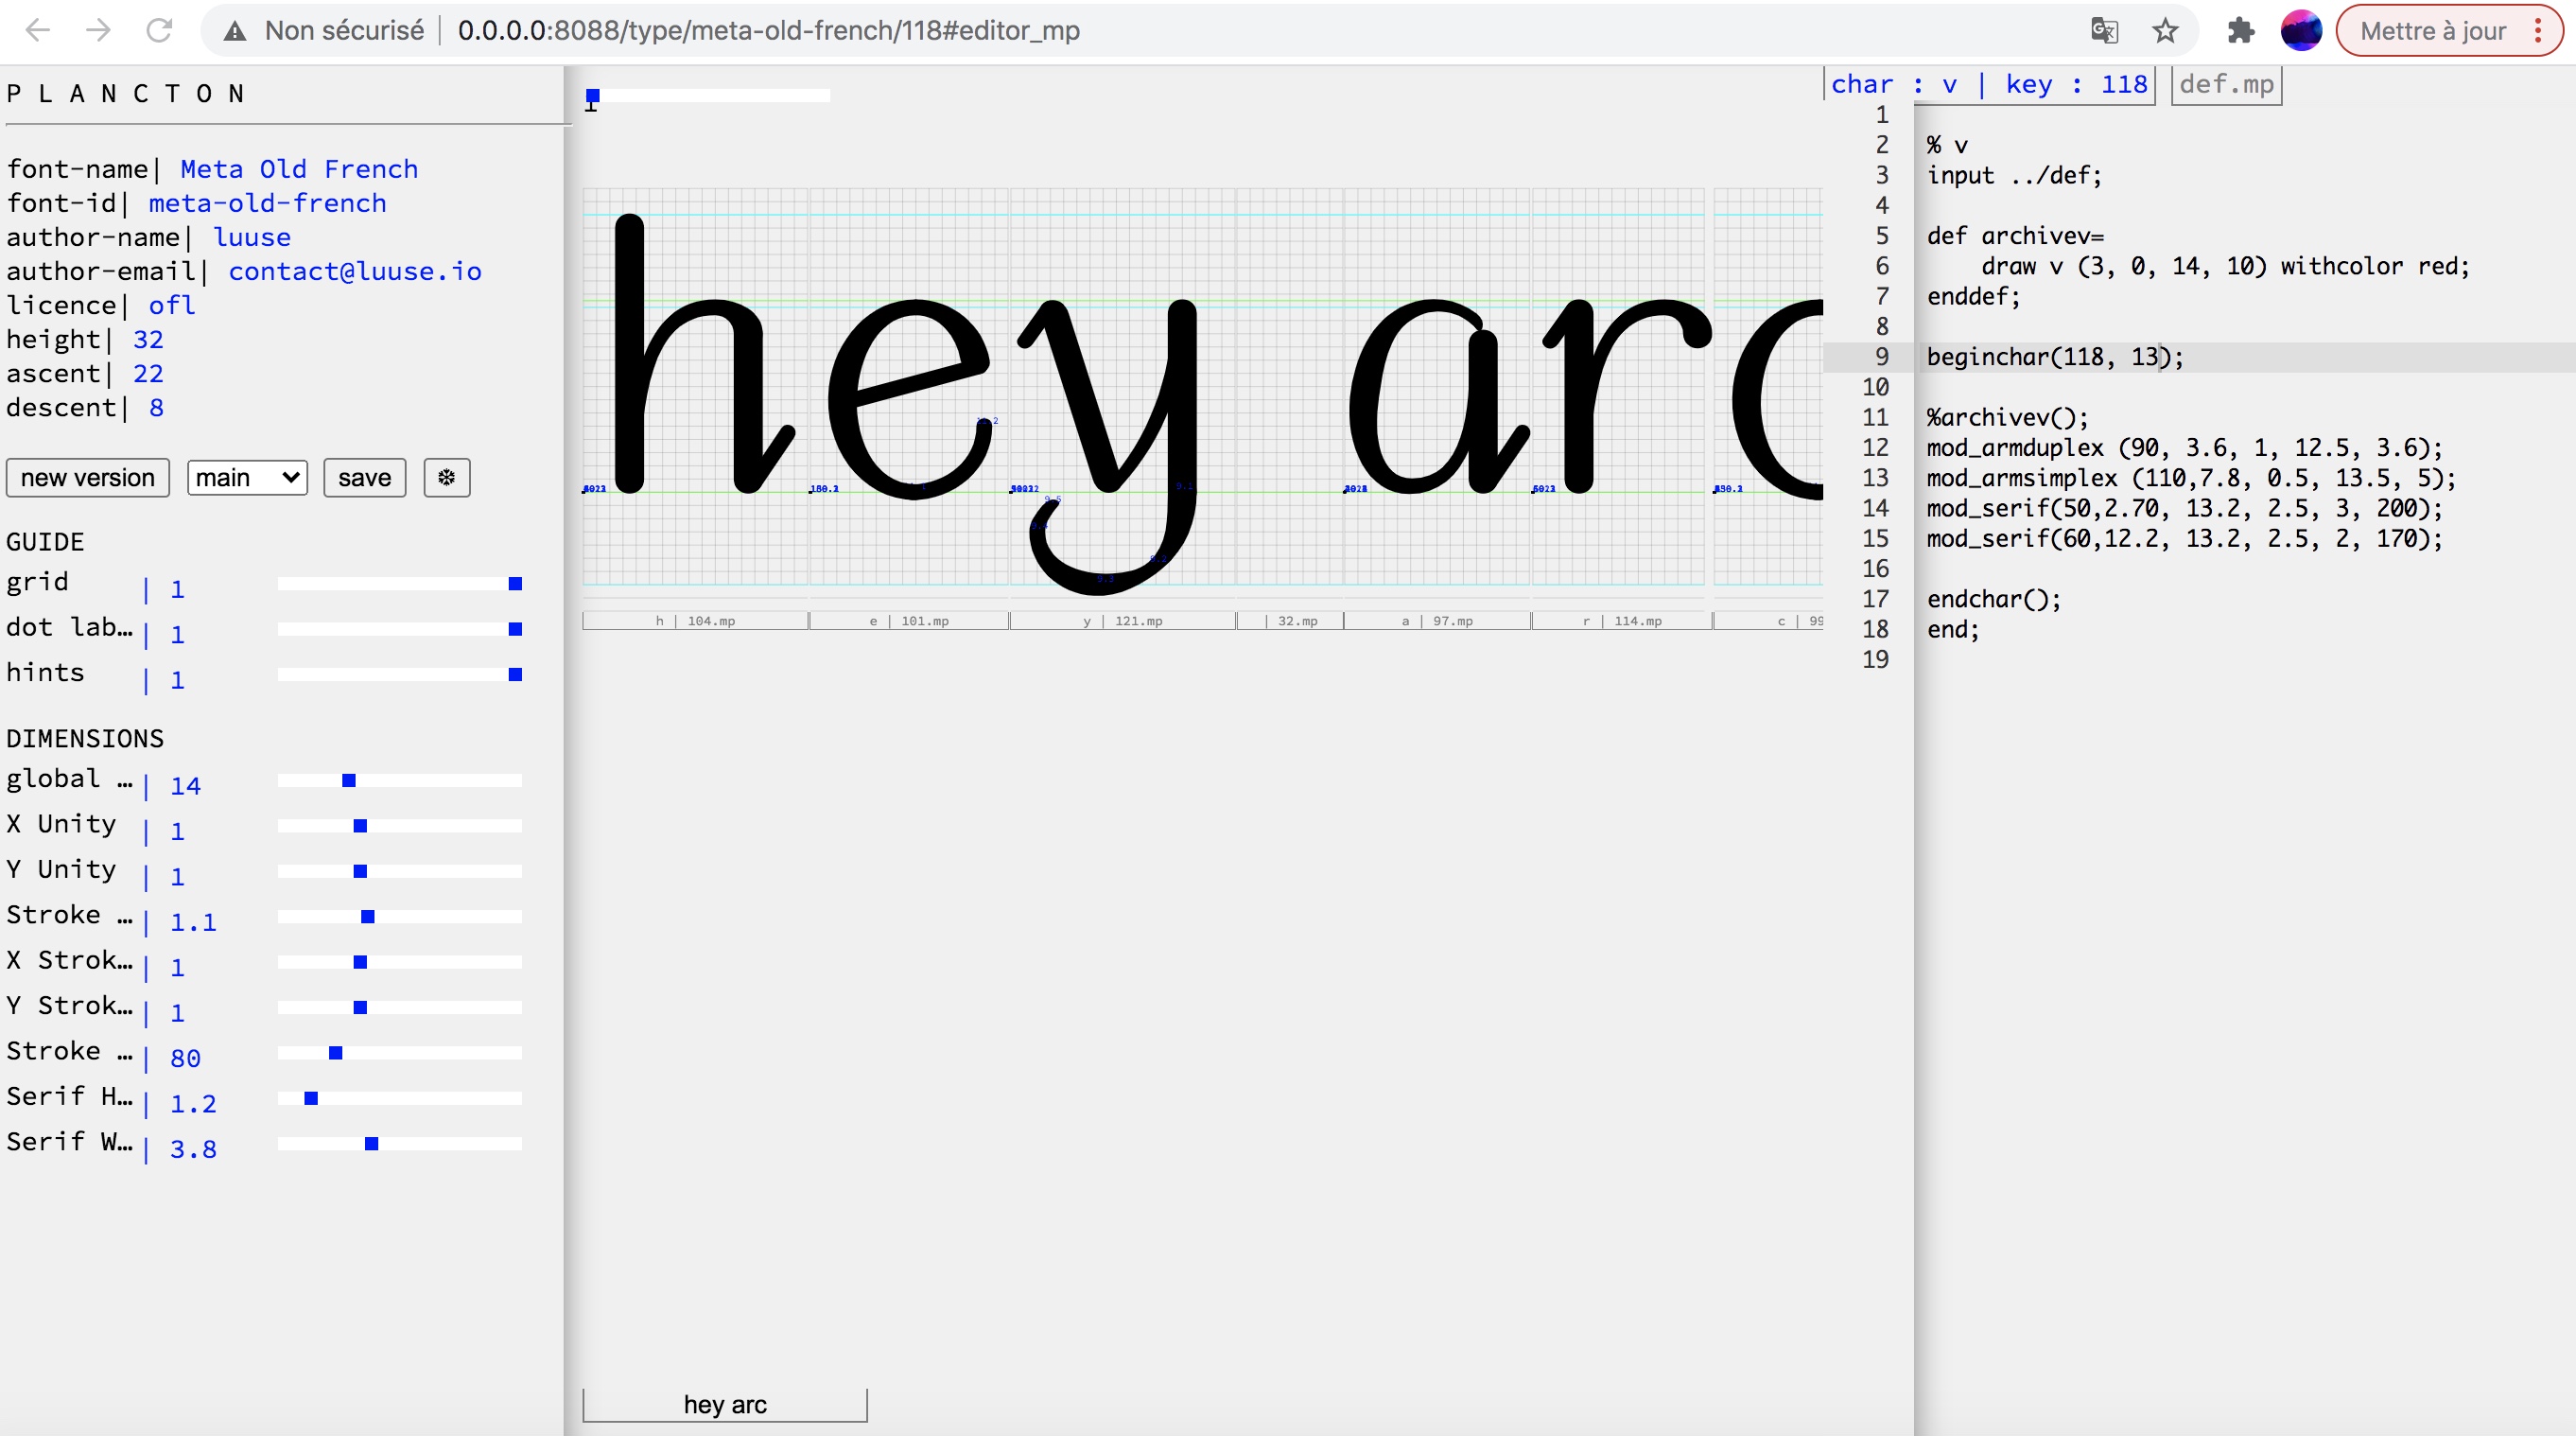Switch to the def.mp tab

coord(2226,84)
